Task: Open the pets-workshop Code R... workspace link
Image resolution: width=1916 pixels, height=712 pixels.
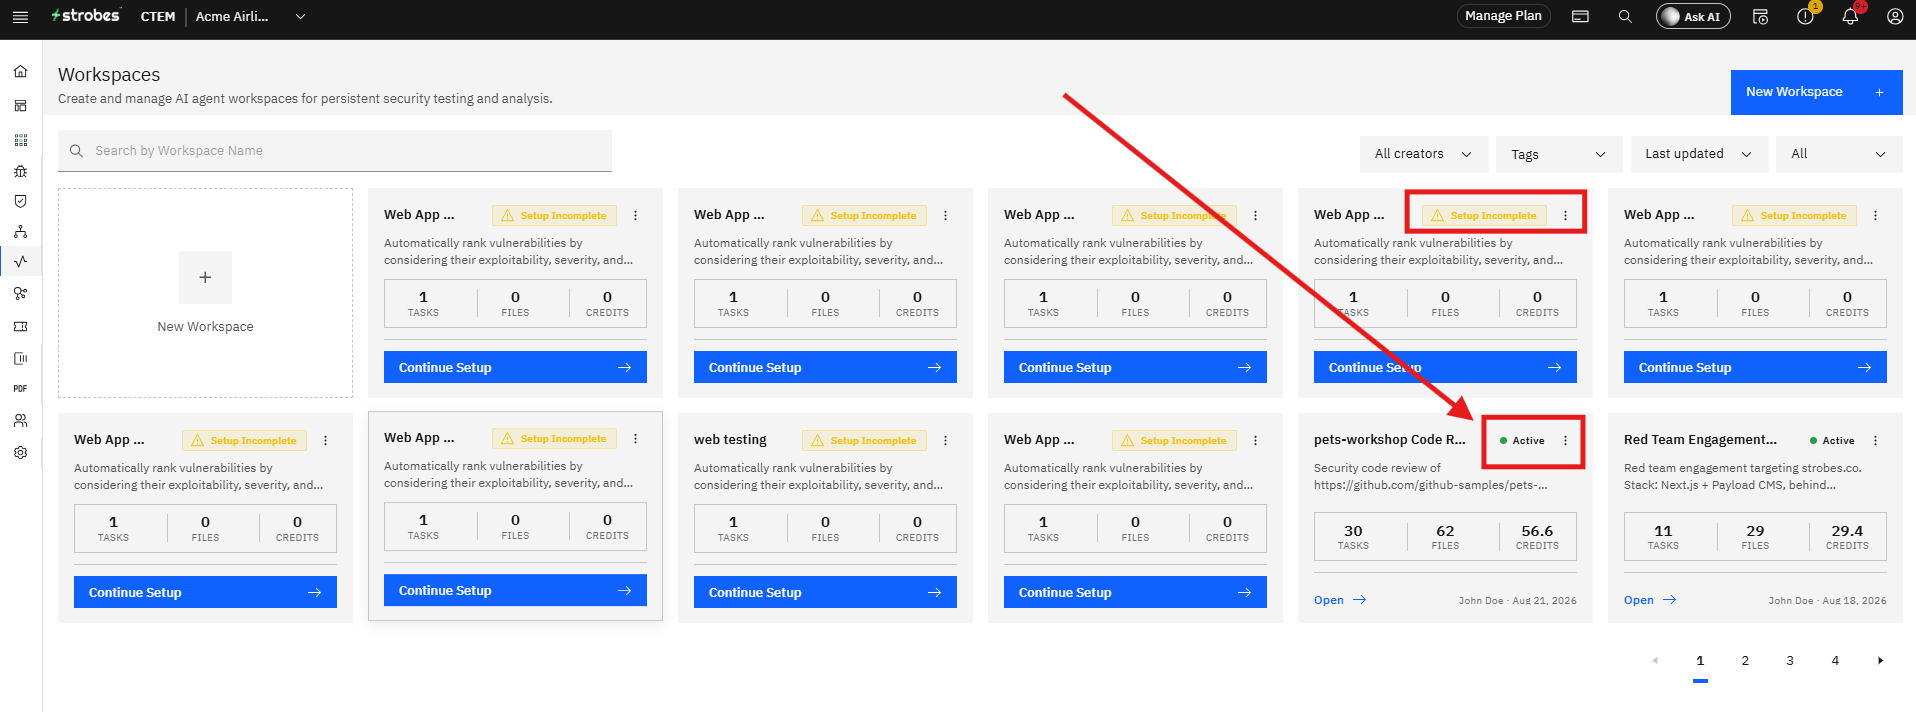Action: tap(1339, 600)
